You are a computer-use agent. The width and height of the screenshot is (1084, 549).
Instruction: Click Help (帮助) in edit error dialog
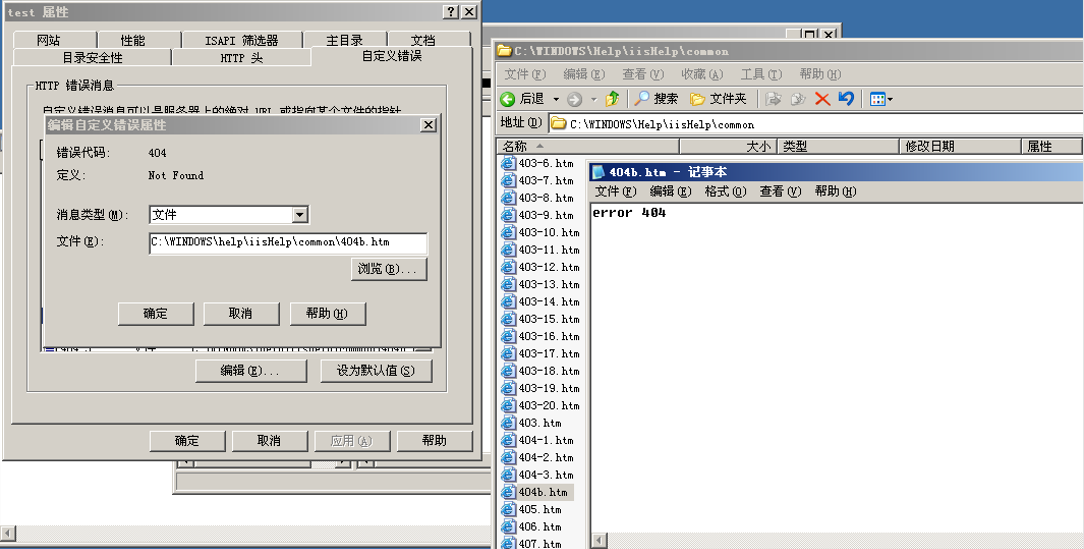point(327,313)
